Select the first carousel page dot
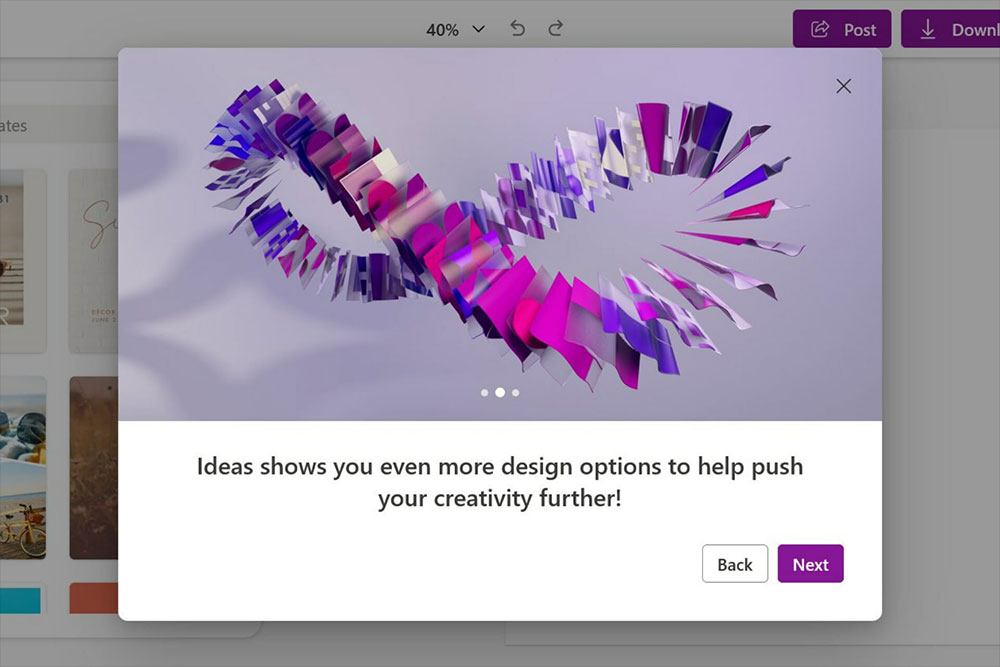This screenshot has height=667, width=1000. tap(485, 393)
